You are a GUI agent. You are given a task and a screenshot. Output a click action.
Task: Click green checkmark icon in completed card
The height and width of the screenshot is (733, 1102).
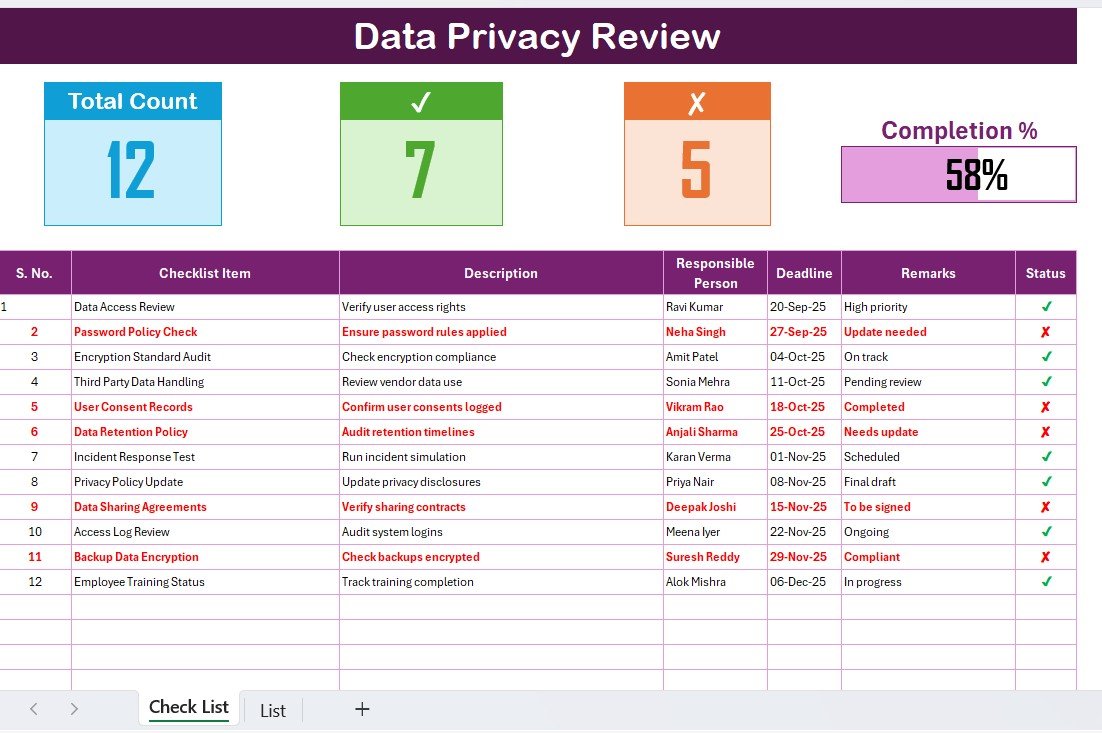click(421, 101)
